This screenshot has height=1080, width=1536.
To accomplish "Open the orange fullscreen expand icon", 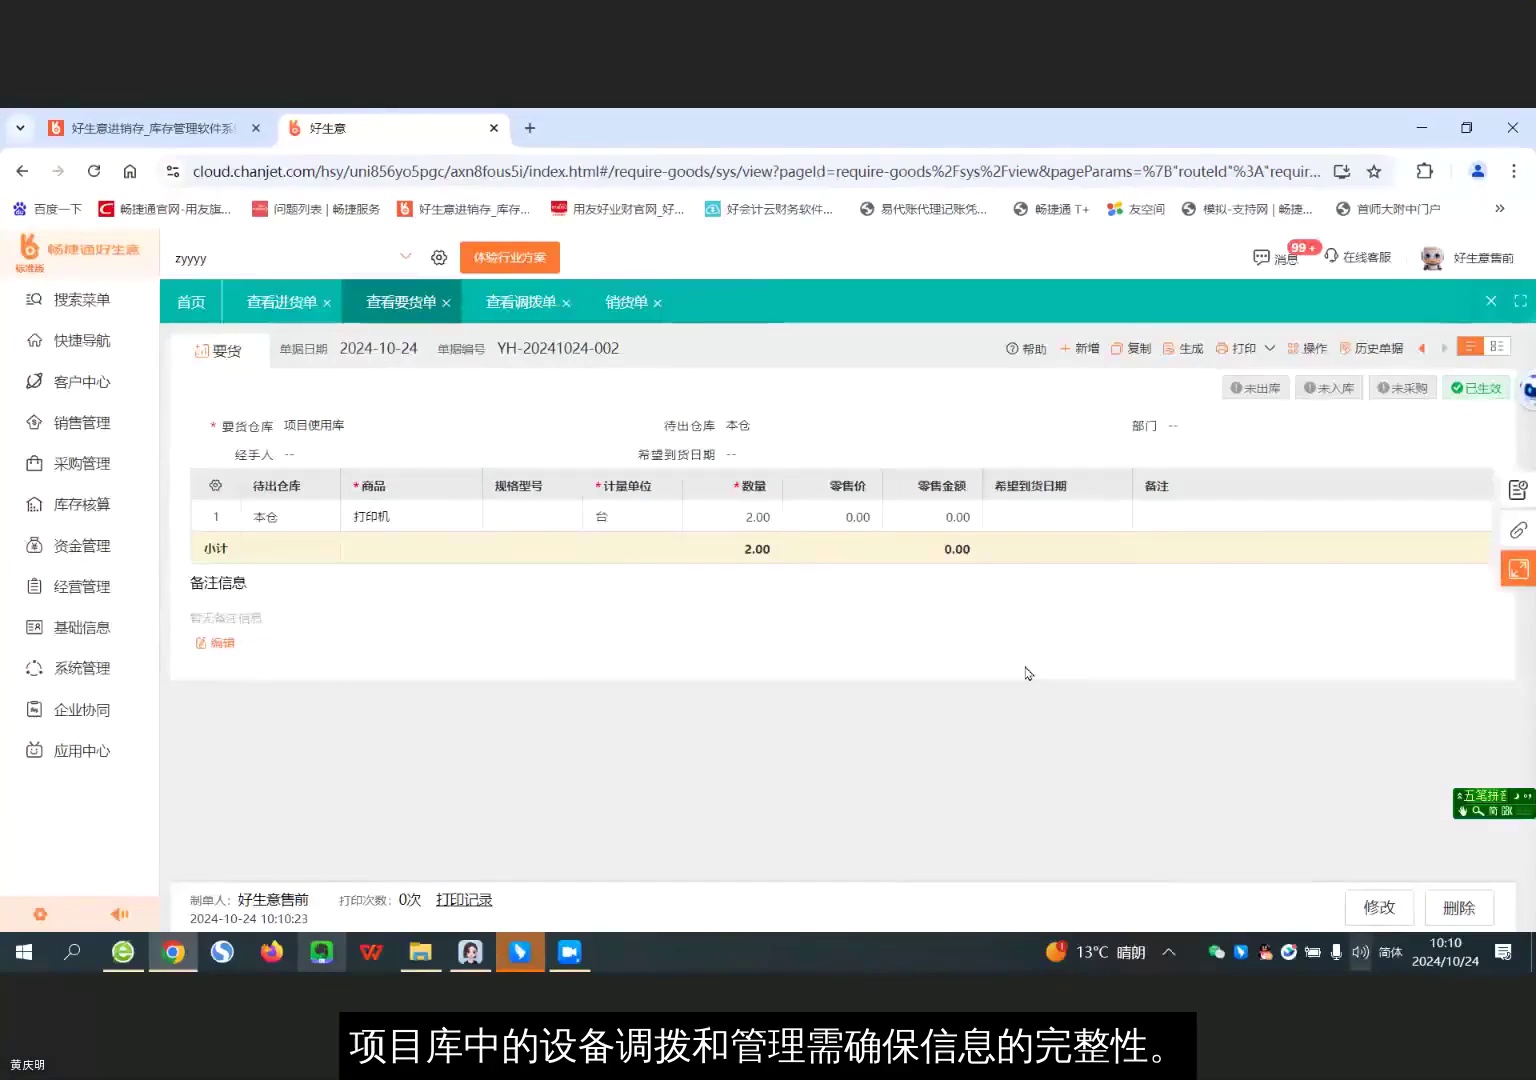I will pos(1518,568).
